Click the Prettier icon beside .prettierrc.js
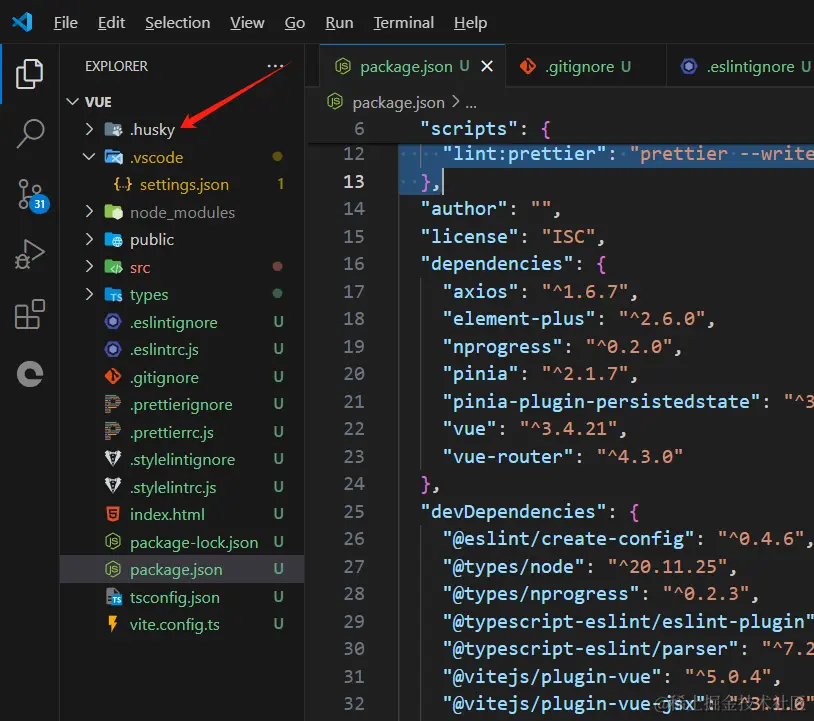 point(113,431)
